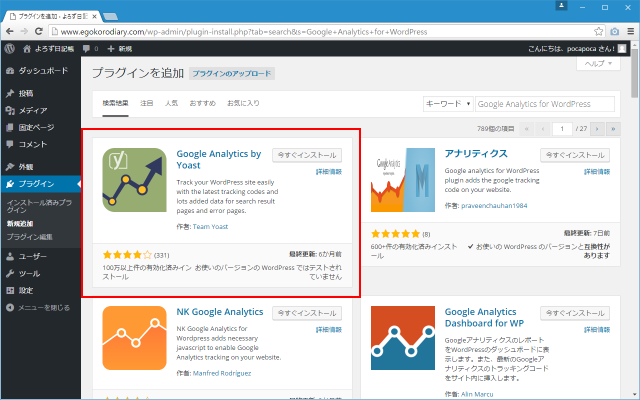Open the comments bubble in admin bar
Image resolution: width=640 pixels, height=400 pixels.
(91, 49)
